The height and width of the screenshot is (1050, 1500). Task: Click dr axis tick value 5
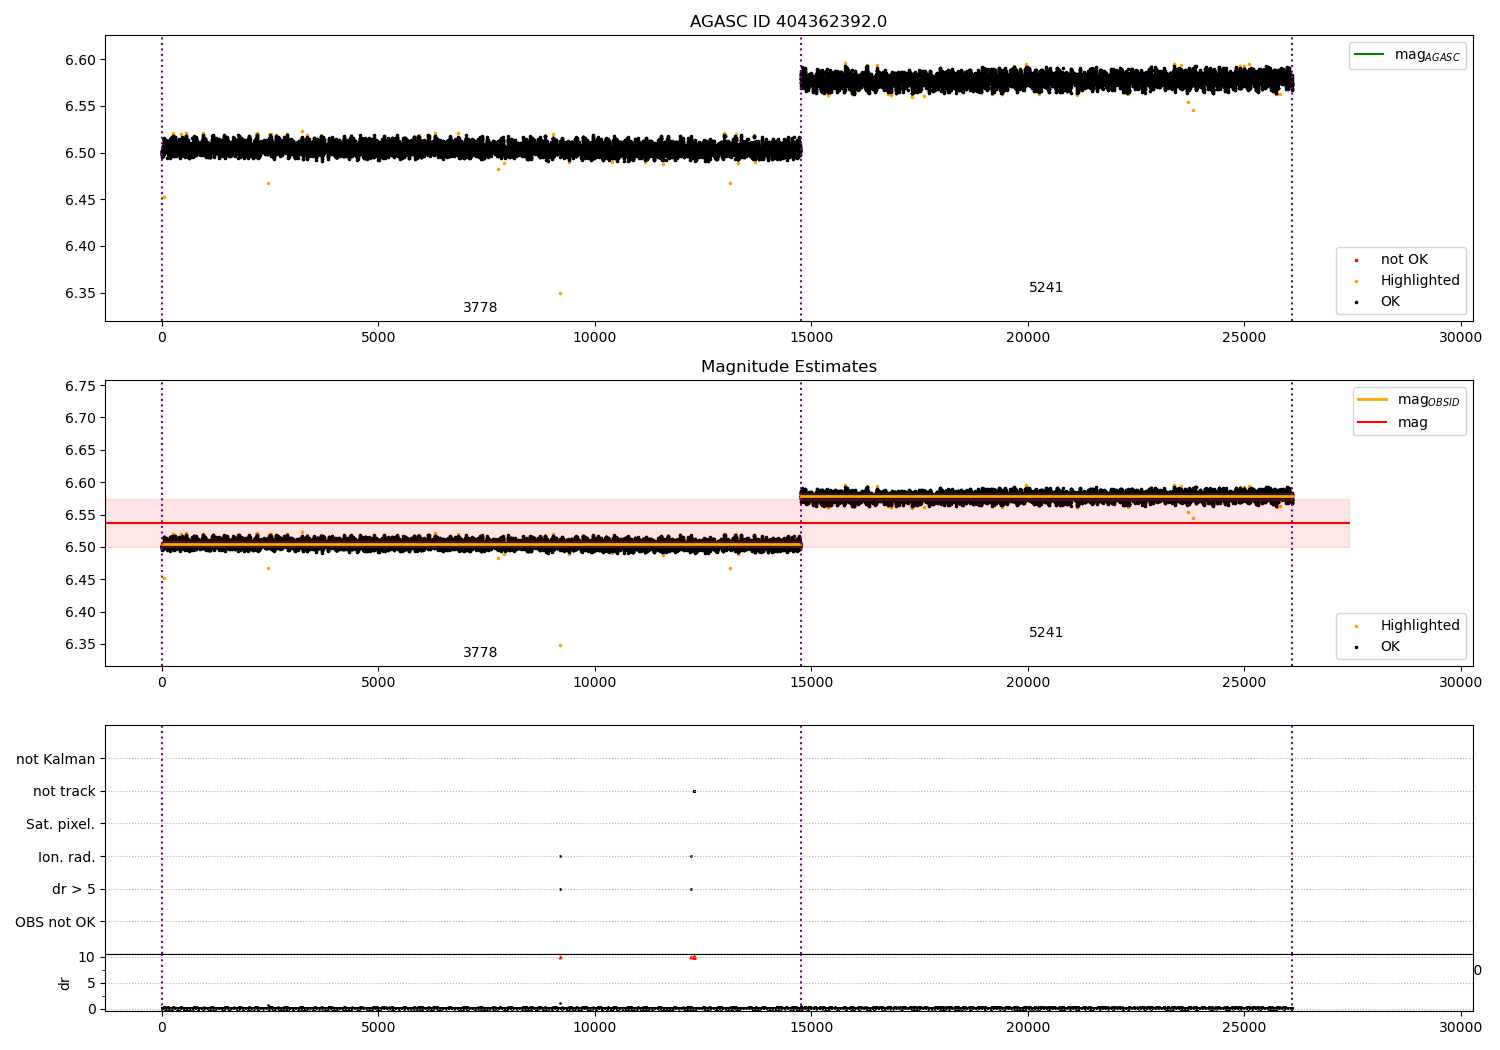91,983
